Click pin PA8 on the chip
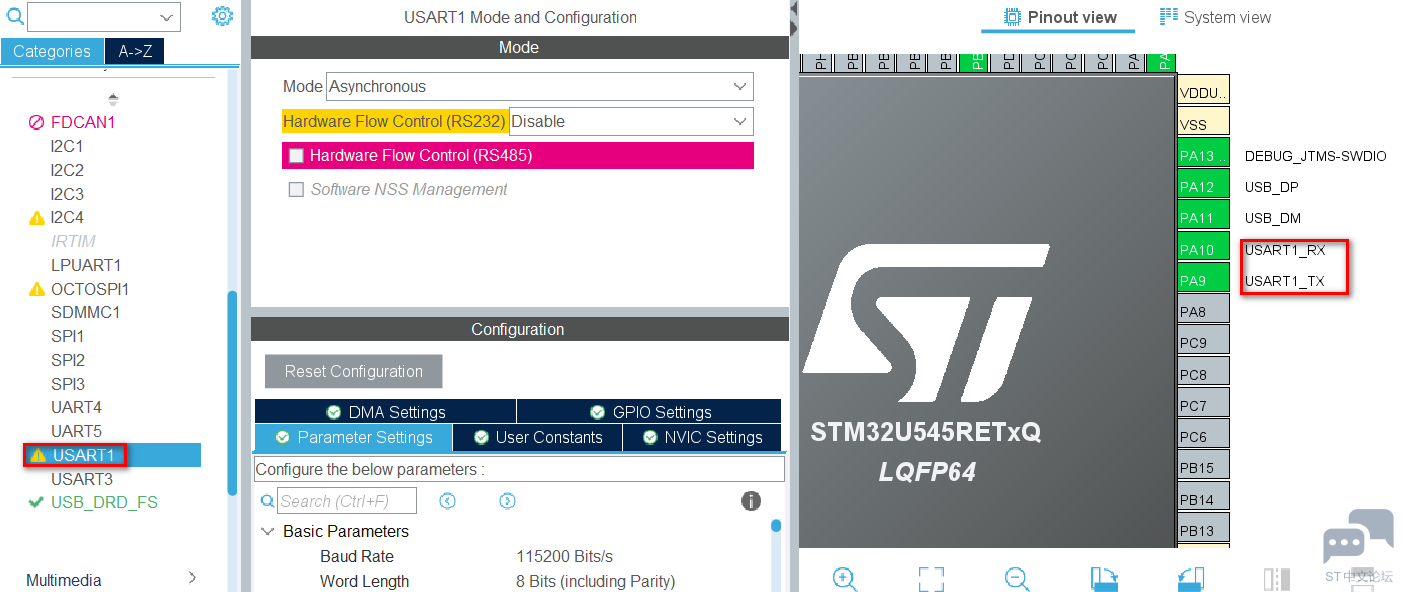Viewport: 1402px width, 592px height. (1203, 311)
